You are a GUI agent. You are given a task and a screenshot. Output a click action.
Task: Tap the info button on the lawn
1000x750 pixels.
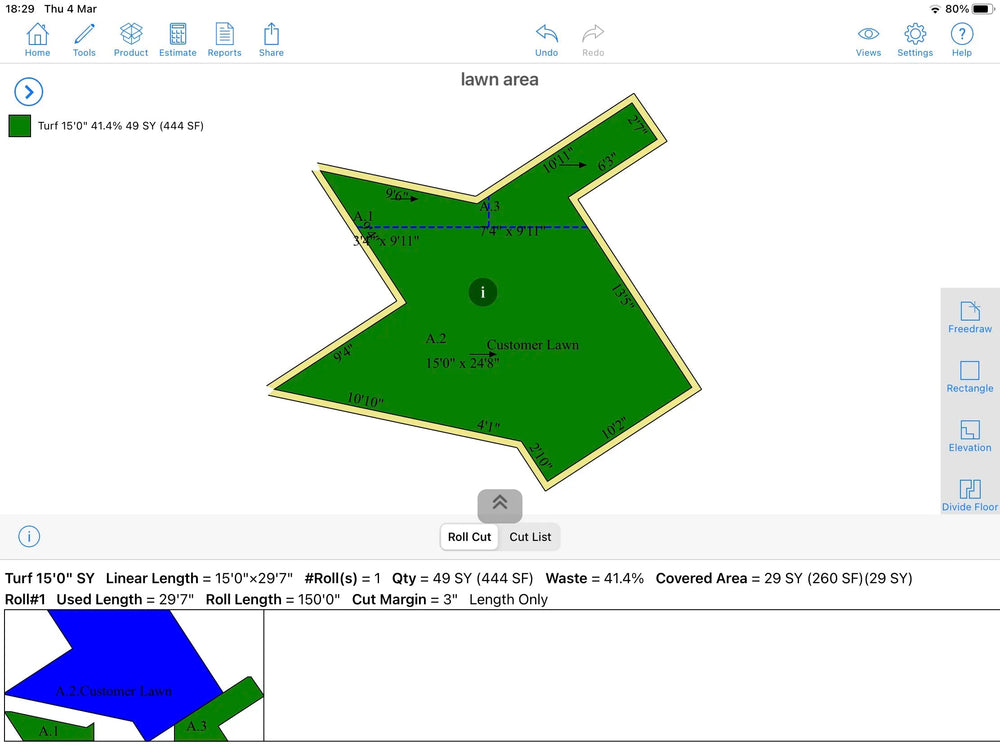coord(483,293)
